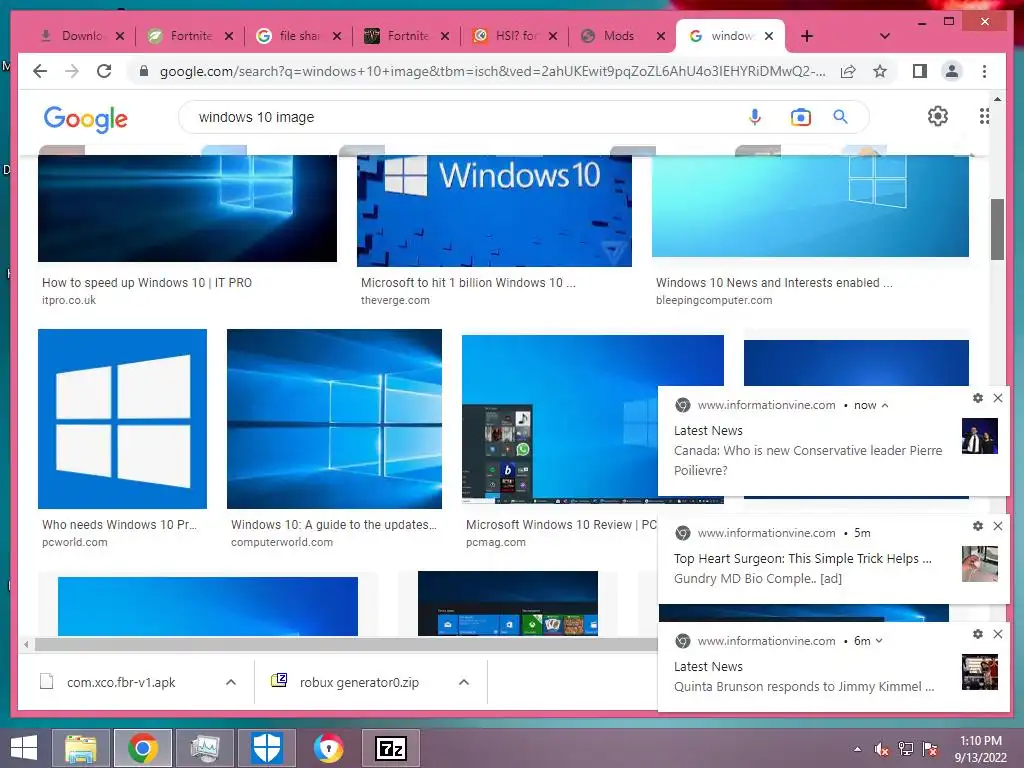Go back to the previous page
The width and height of the screenshot is (1024, 768).
click(40, 71)
